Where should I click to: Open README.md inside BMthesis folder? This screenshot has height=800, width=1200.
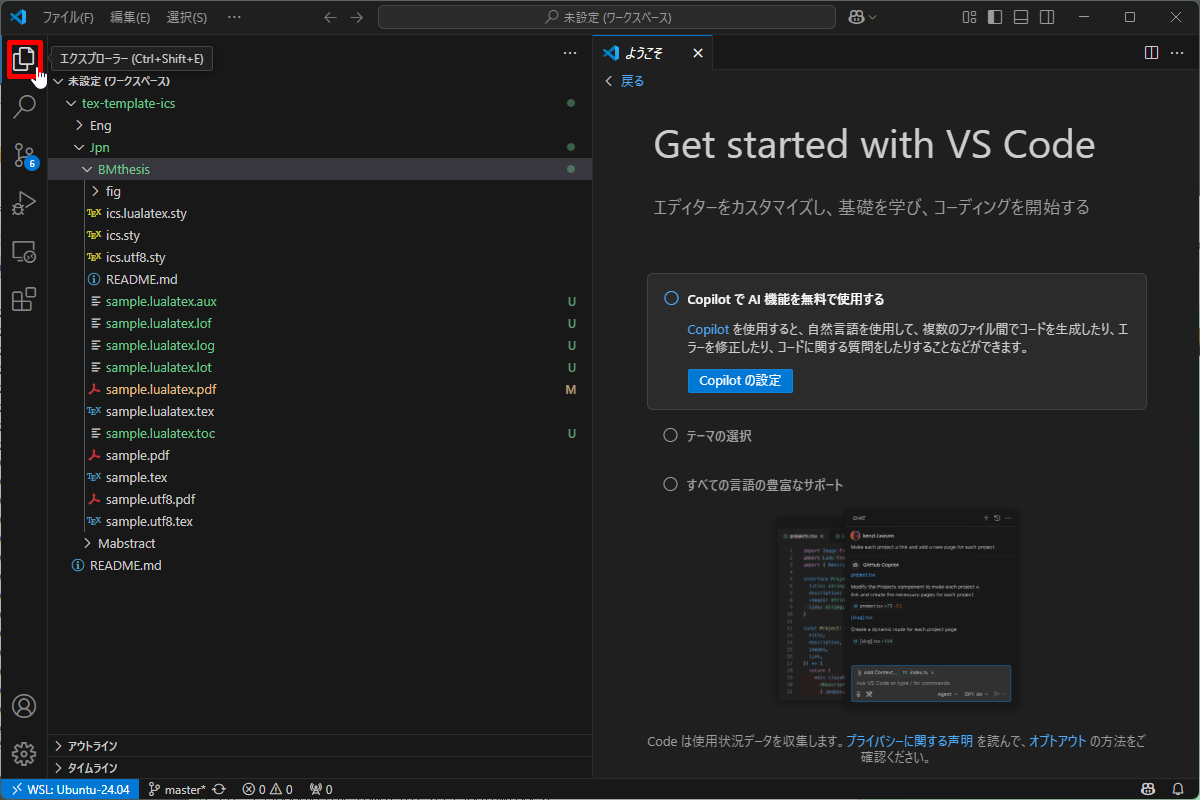pyautogui.click(x=141, y=279)
